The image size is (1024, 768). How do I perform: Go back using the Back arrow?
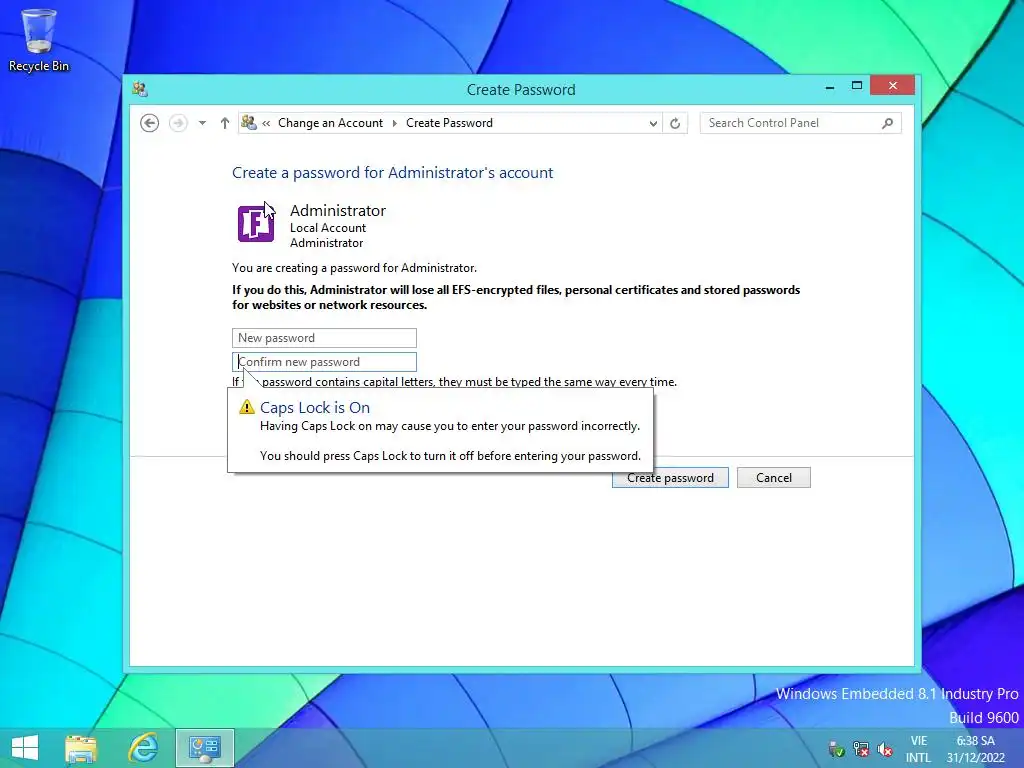pos(150,123)
